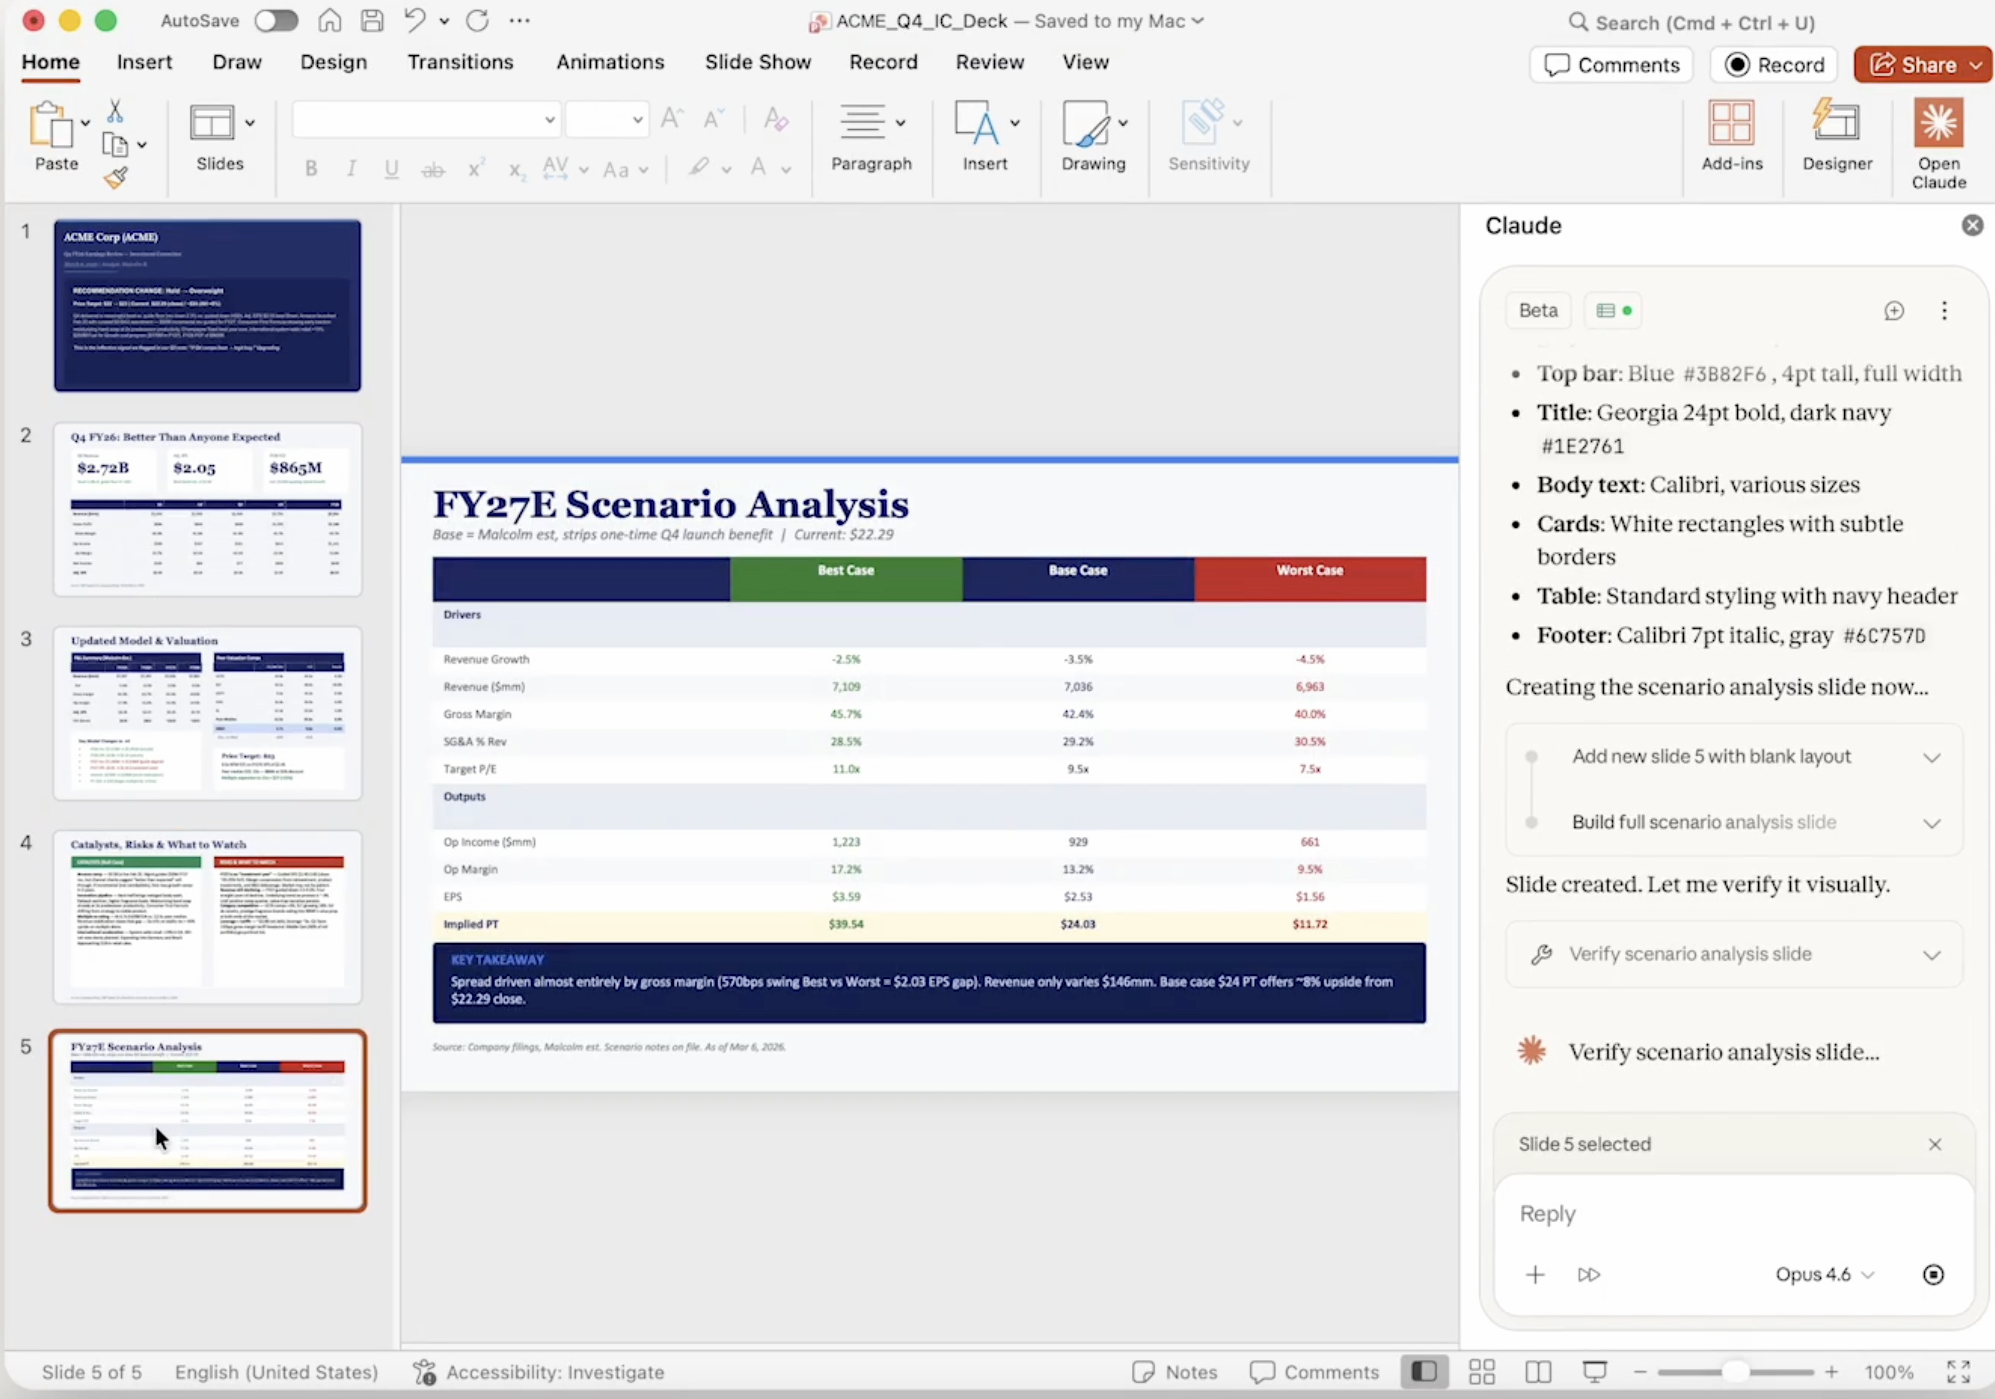This screenshot has width=1995, height=1399.
Task: Toggle Underline formatting
Action: tap(391, 169)
